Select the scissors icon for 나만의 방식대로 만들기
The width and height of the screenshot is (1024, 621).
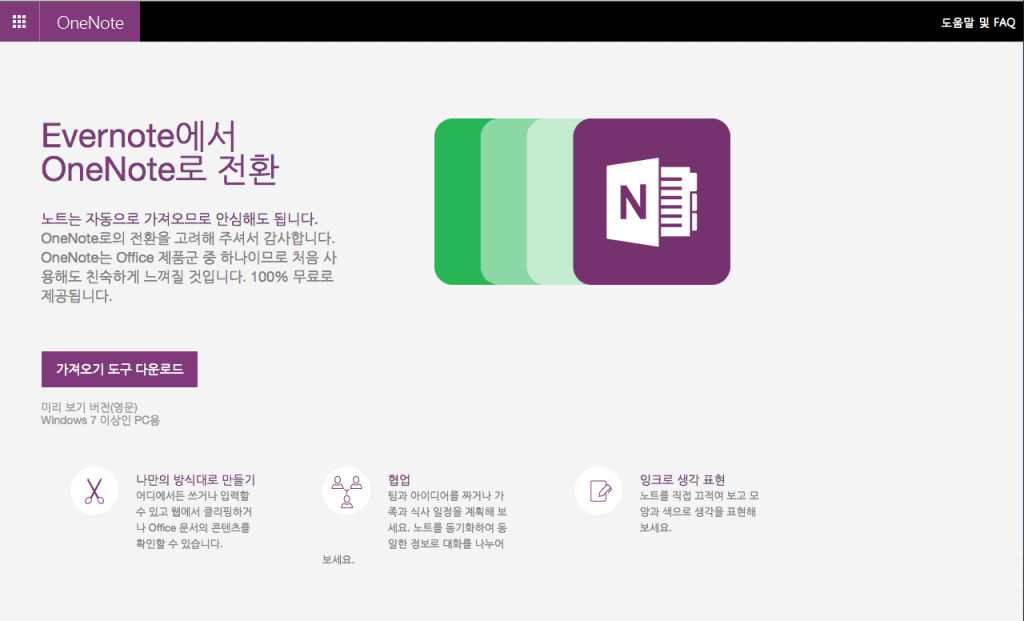(97, 491)
